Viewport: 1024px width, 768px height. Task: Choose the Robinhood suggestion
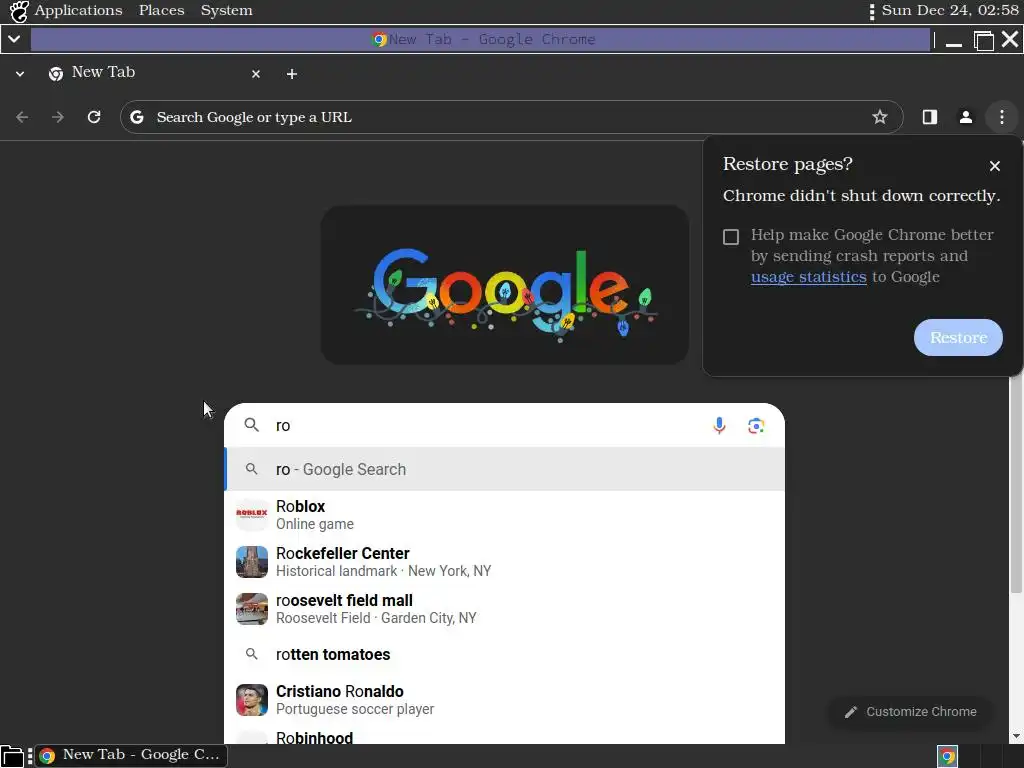pyautogui.click(x=504, y=737)
